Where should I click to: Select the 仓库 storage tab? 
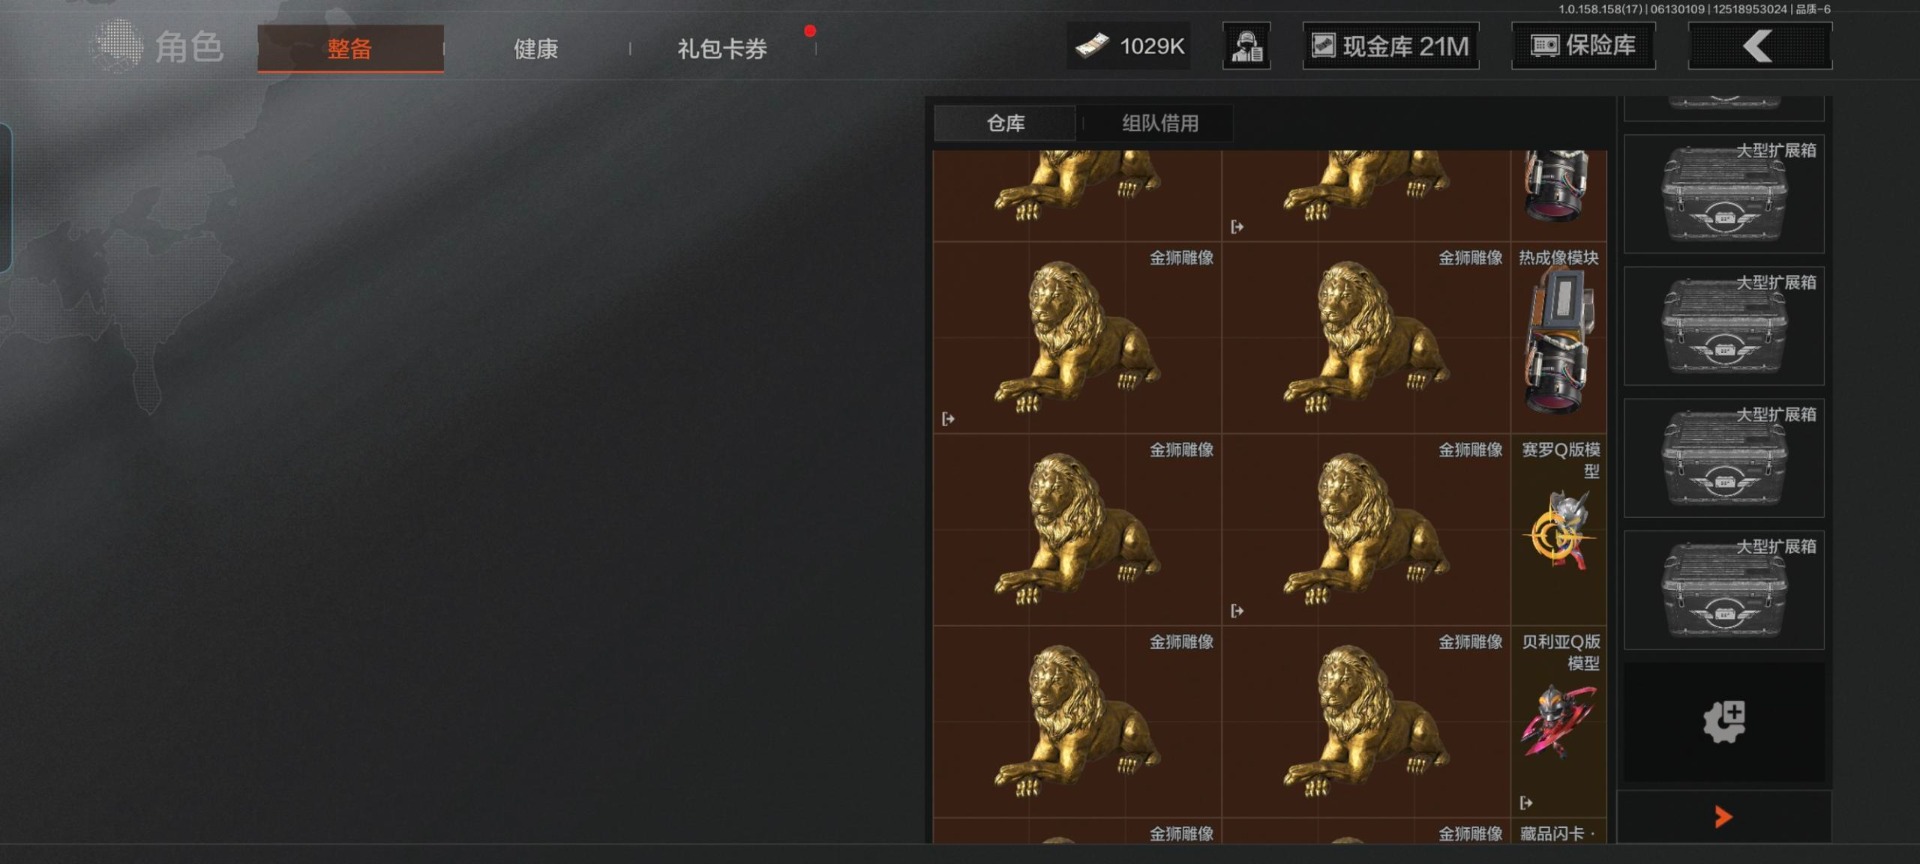coord(1005,123)
